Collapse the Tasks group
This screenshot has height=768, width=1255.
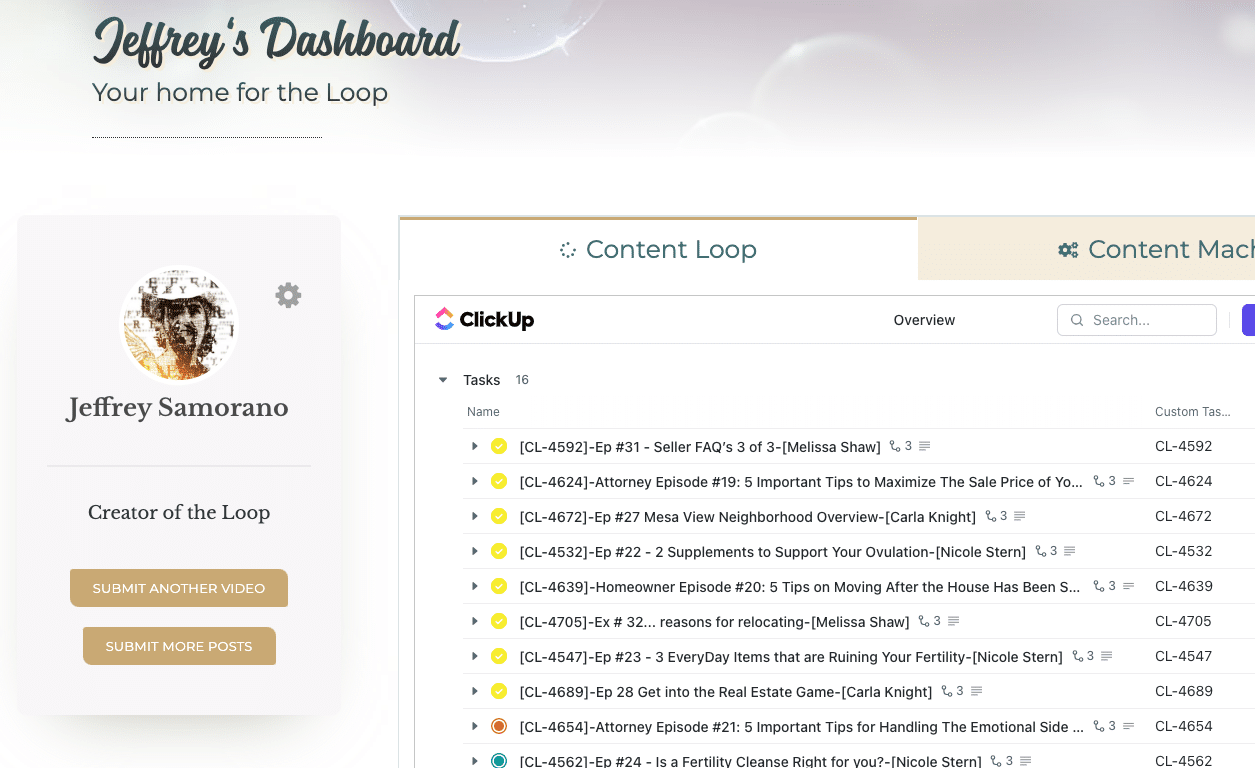[x=442, y=380]
